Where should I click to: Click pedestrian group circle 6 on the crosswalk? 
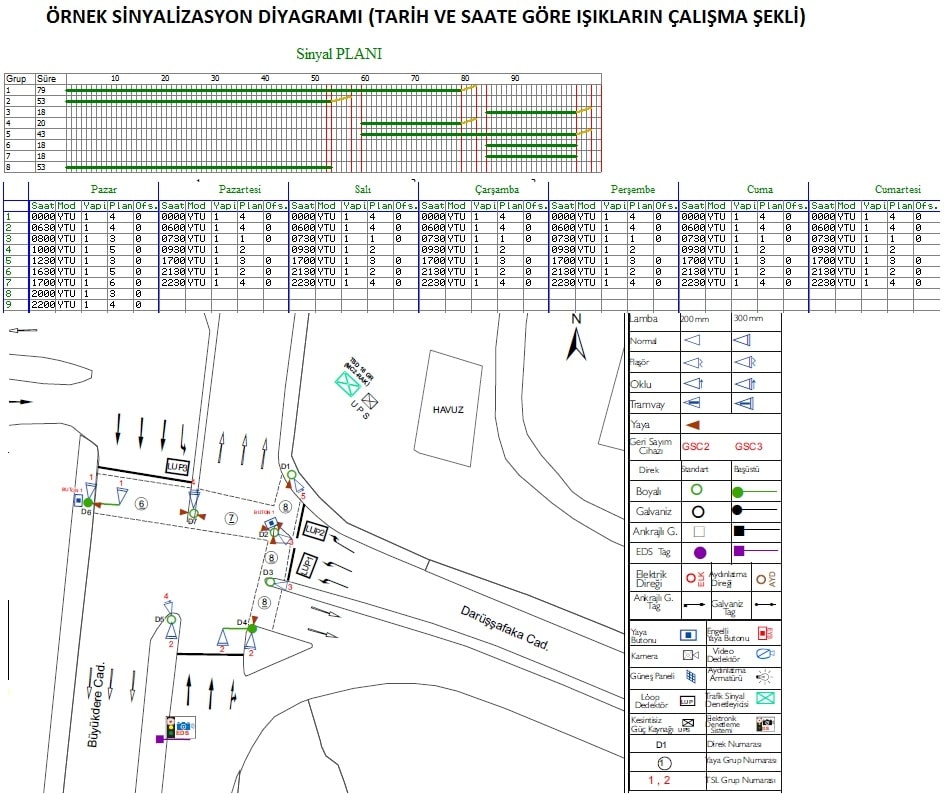tap(141, 504)
